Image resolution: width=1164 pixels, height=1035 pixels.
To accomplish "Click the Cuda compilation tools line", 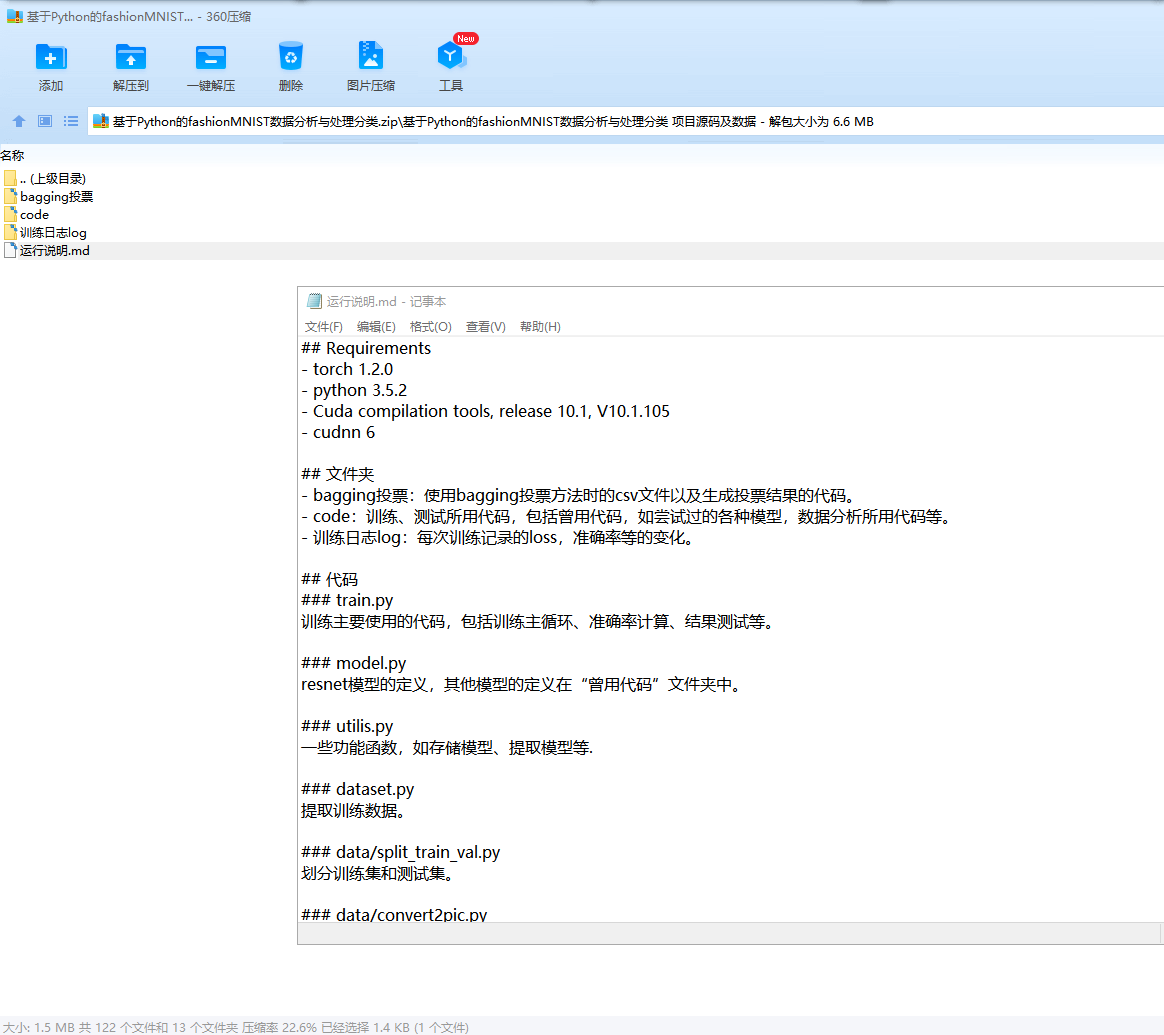I will (485, 411).
